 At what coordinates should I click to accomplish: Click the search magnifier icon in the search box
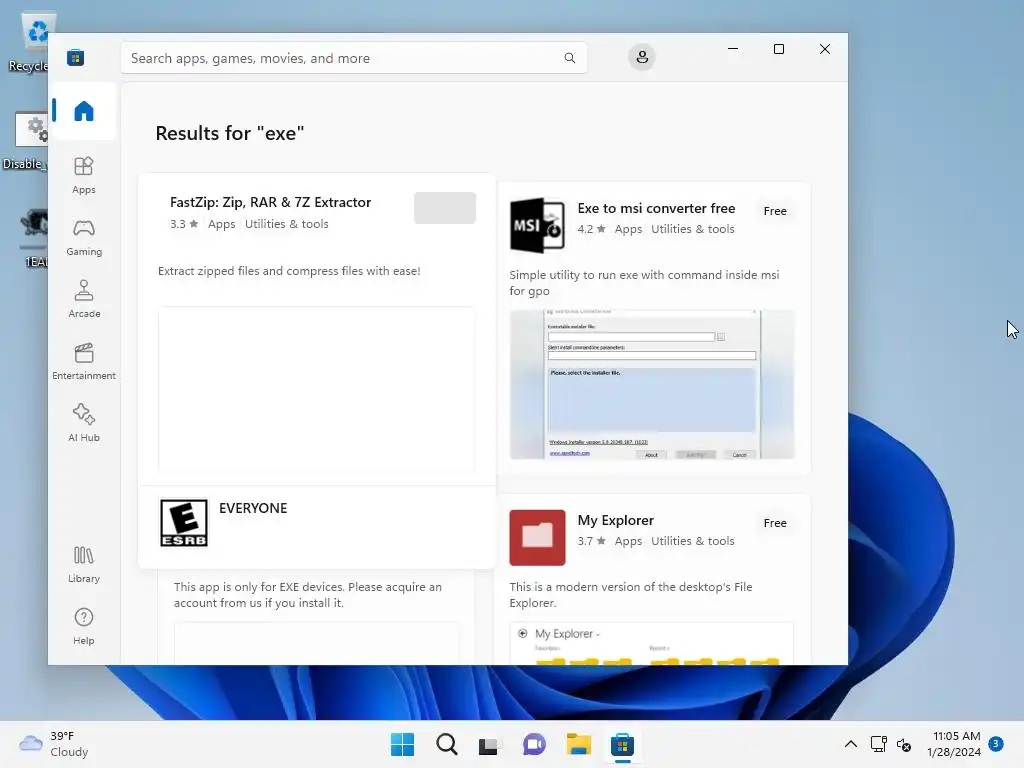(x=569, y=58)
